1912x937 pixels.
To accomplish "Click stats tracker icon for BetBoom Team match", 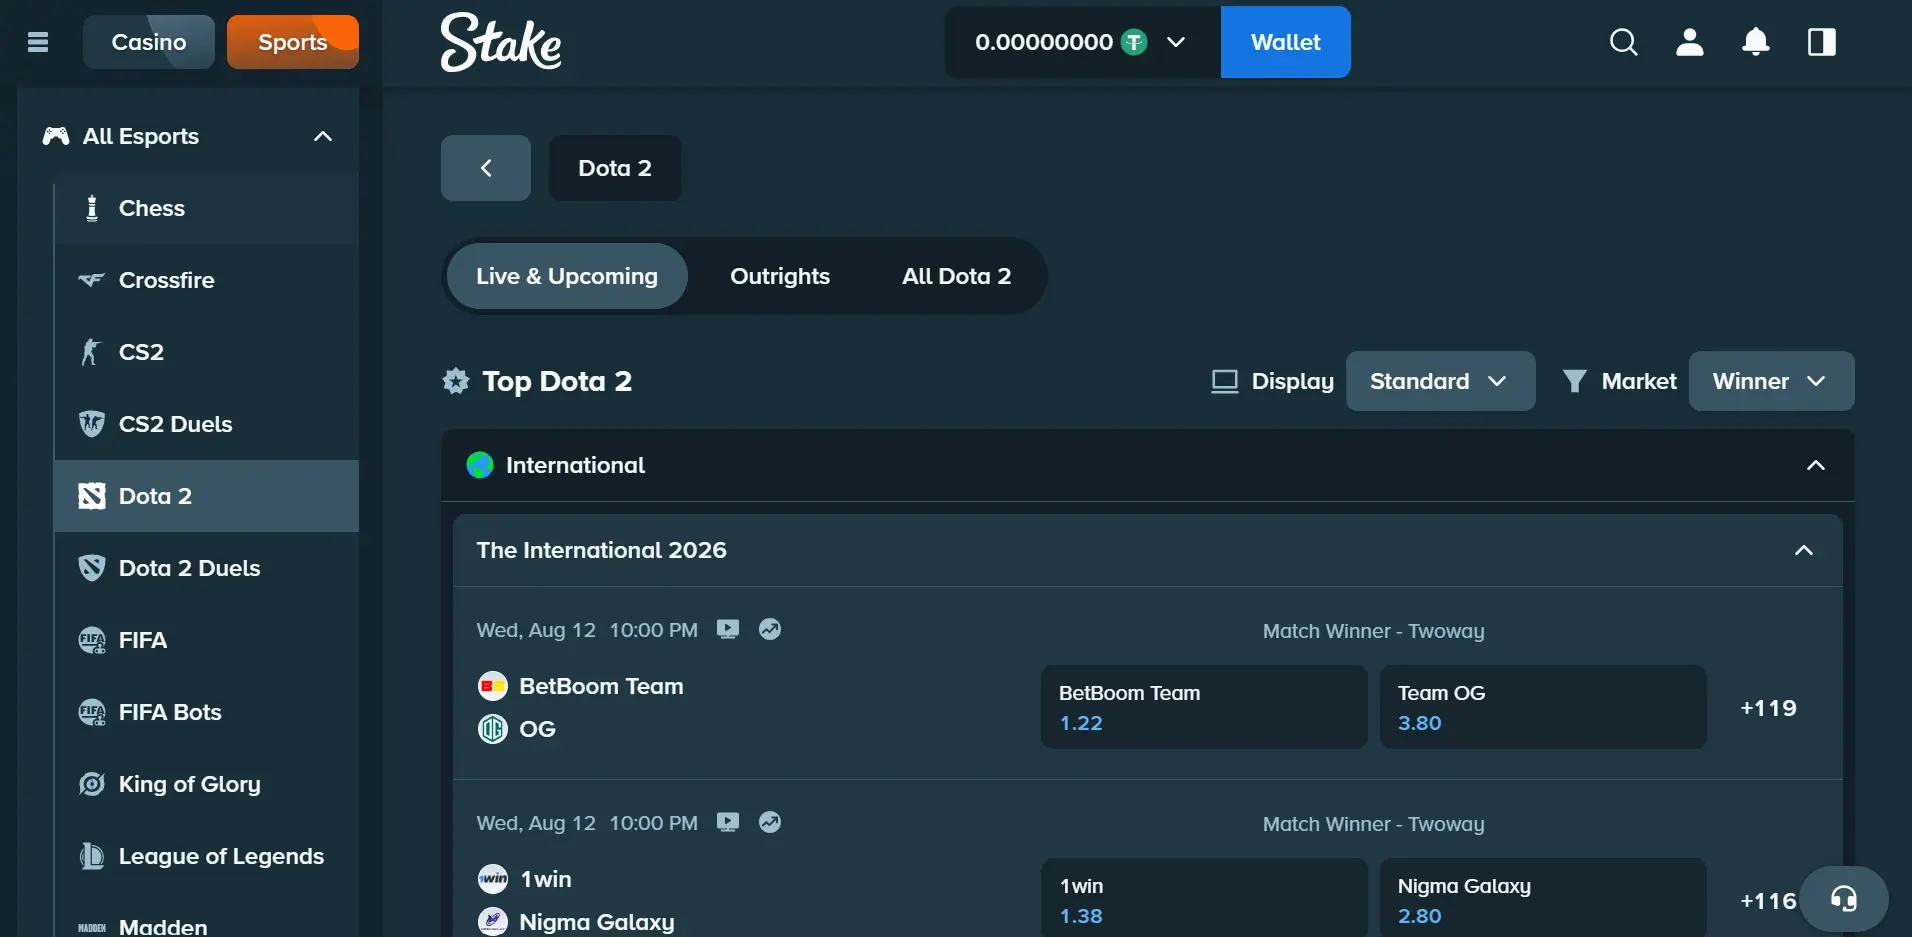I will (x=770, y=629).
